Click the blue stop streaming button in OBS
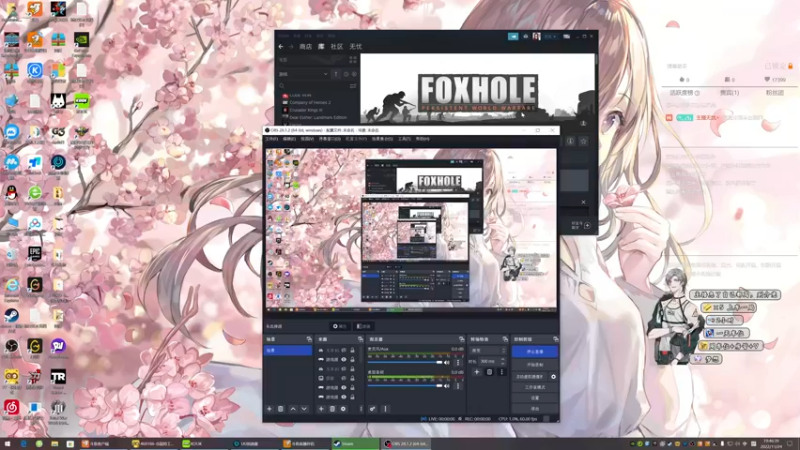Viewport: 800px width, 450px height. click(535, 352)
